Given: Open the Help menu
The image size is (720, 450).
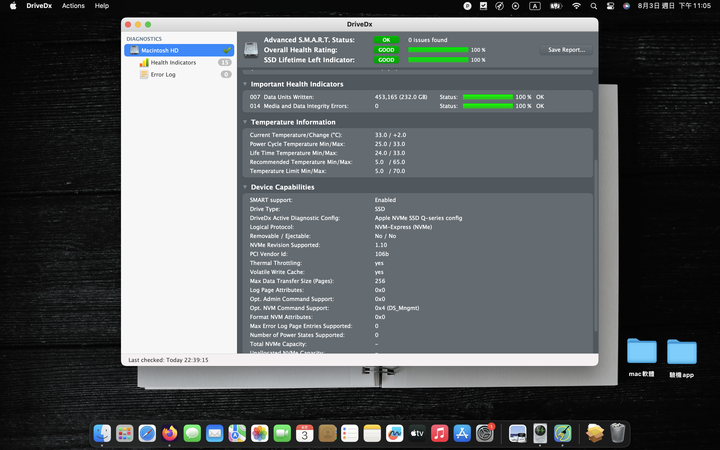Looking at the screenshot, I should (101, 6).
